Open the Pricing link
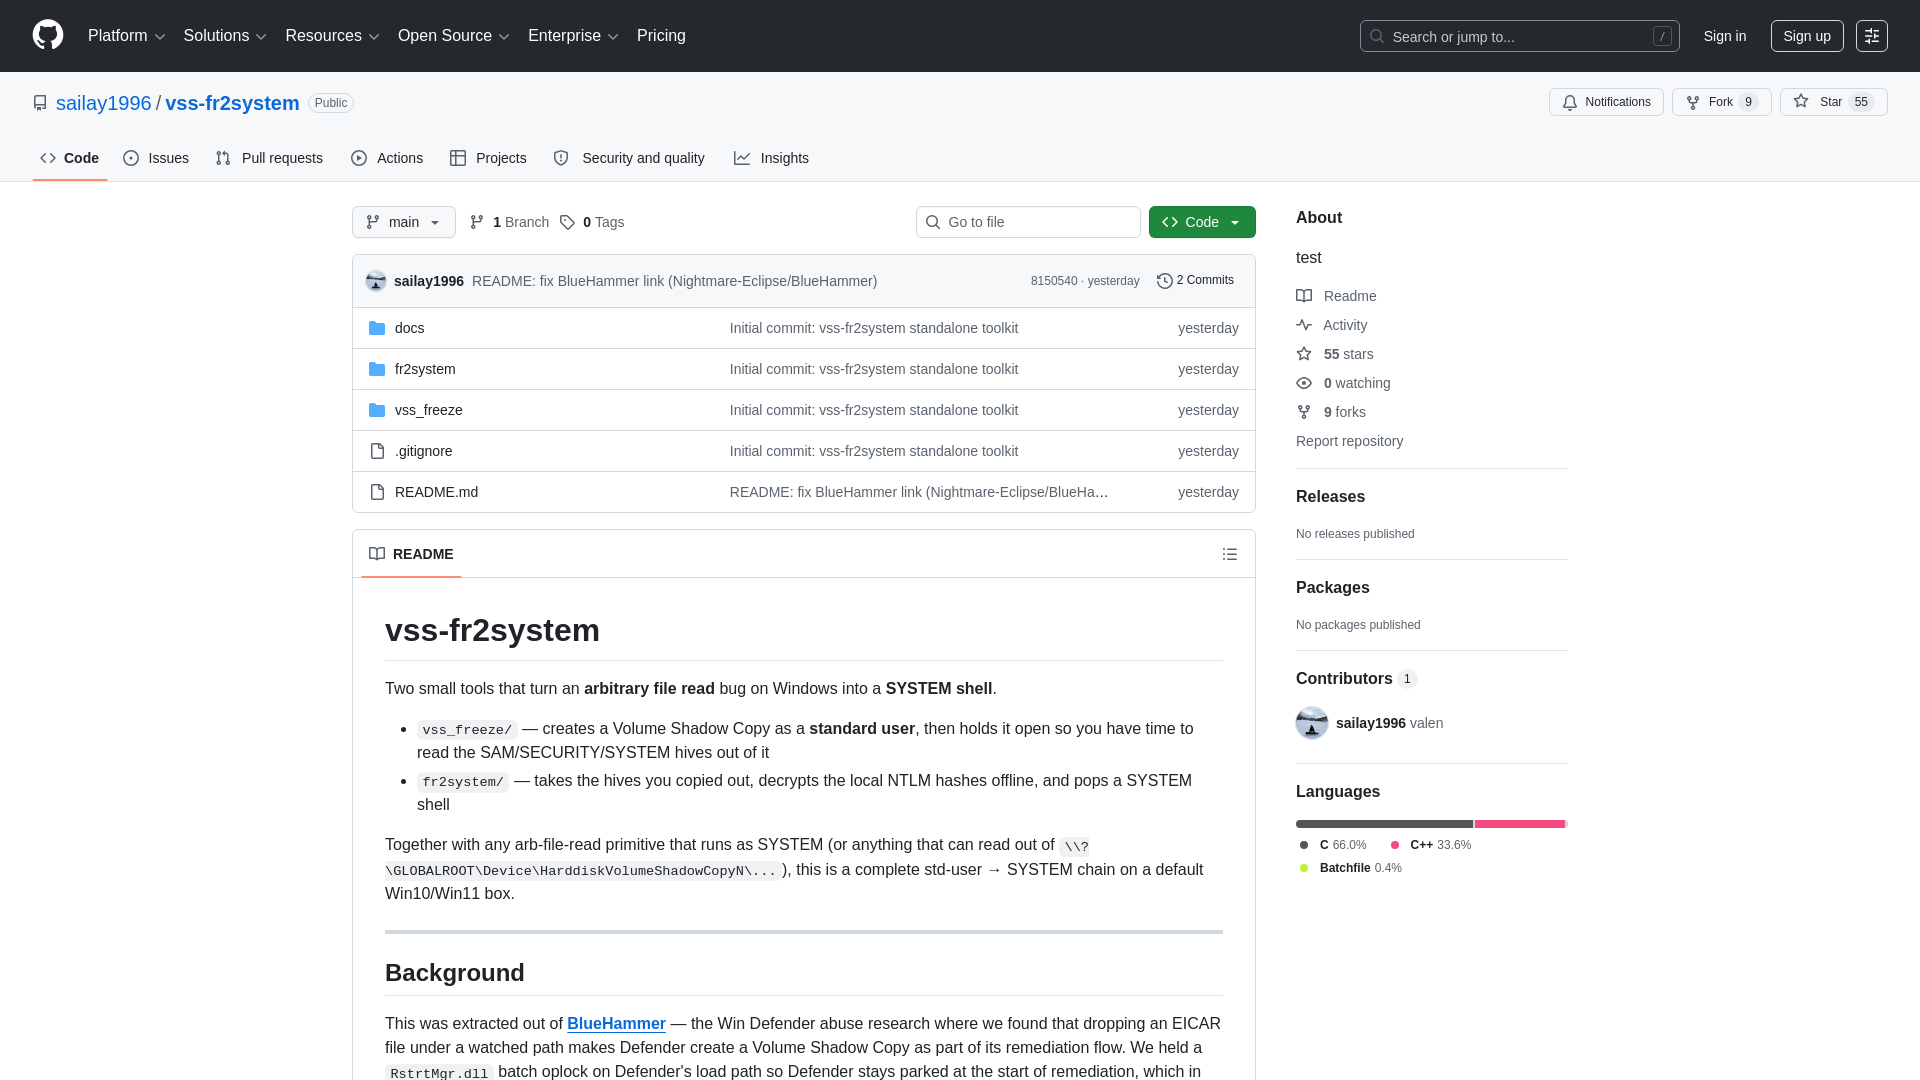The width and height of the screenshot is (1920, 1080). (x=661, y=36)
